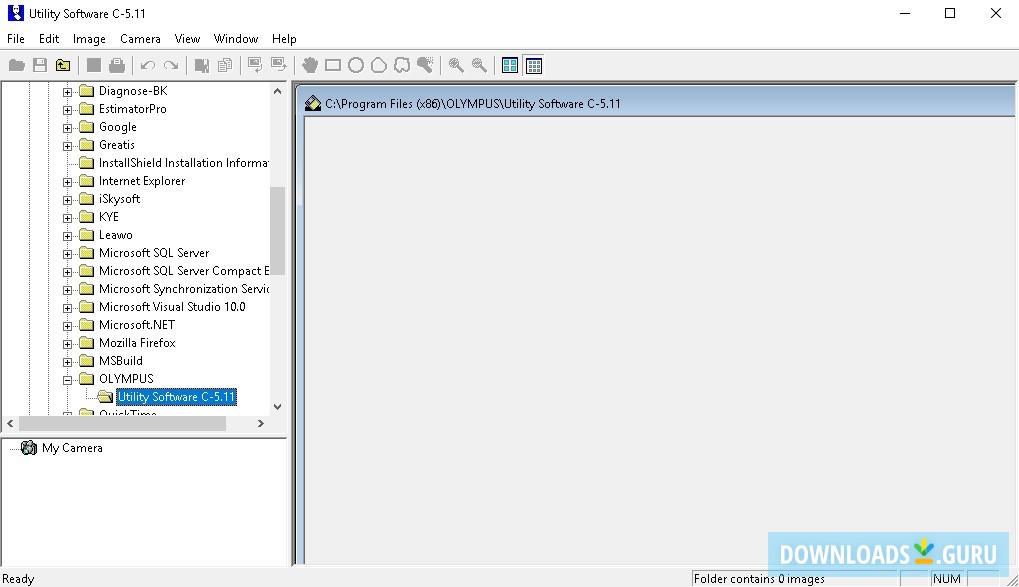Open the Camera menu
The height and width of the screenshot is (587, 1019).
139,39
